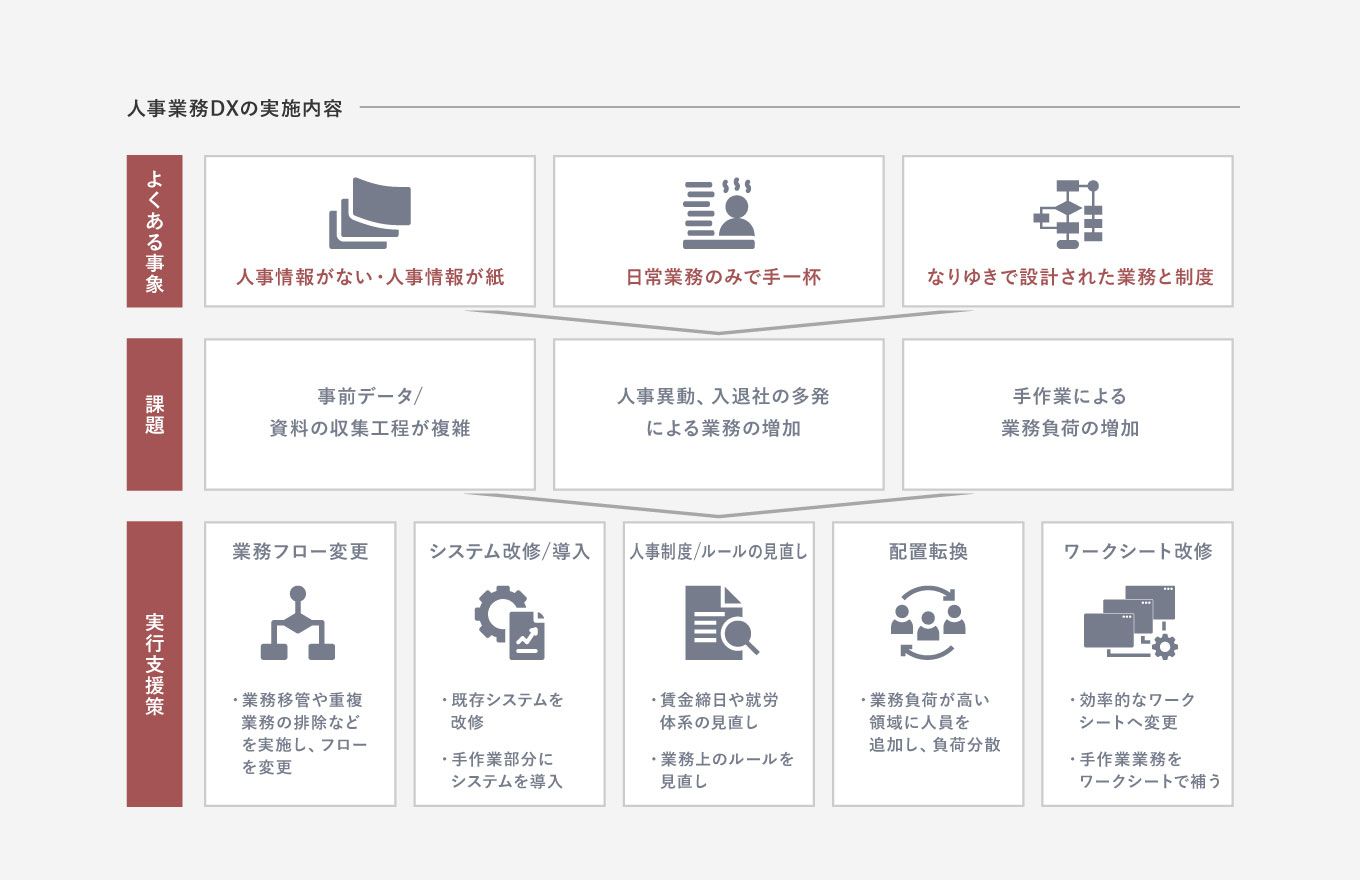Click the bullet 業務上のルールを見直し

[x=721, y=770]
